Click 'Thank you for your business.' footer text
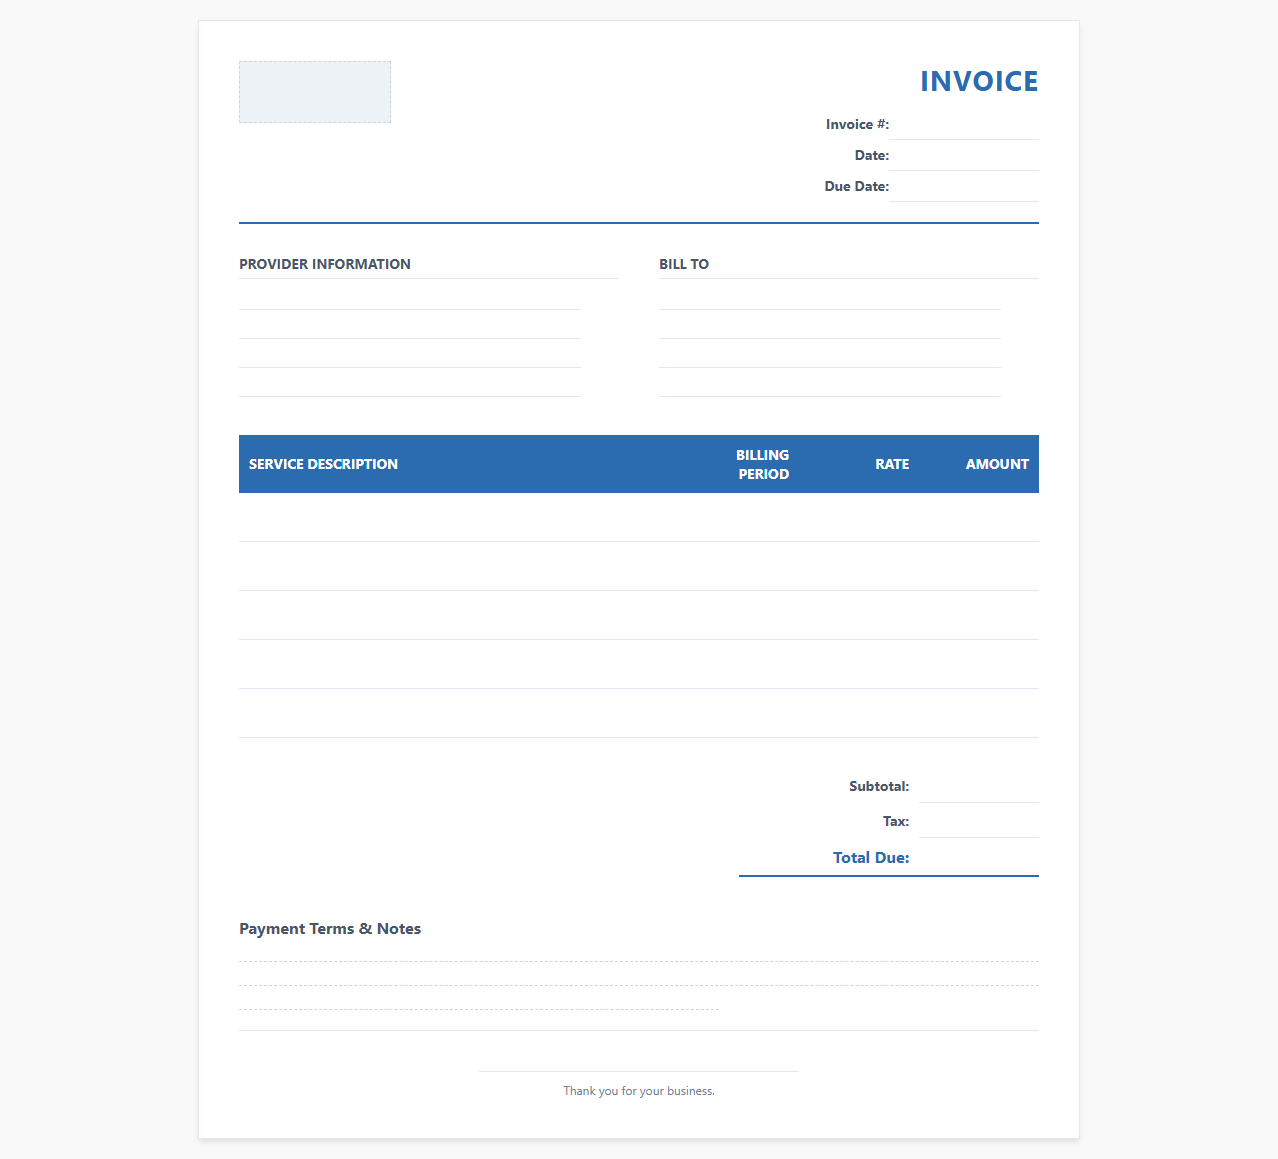1278x1159 pixels. 639,1091
